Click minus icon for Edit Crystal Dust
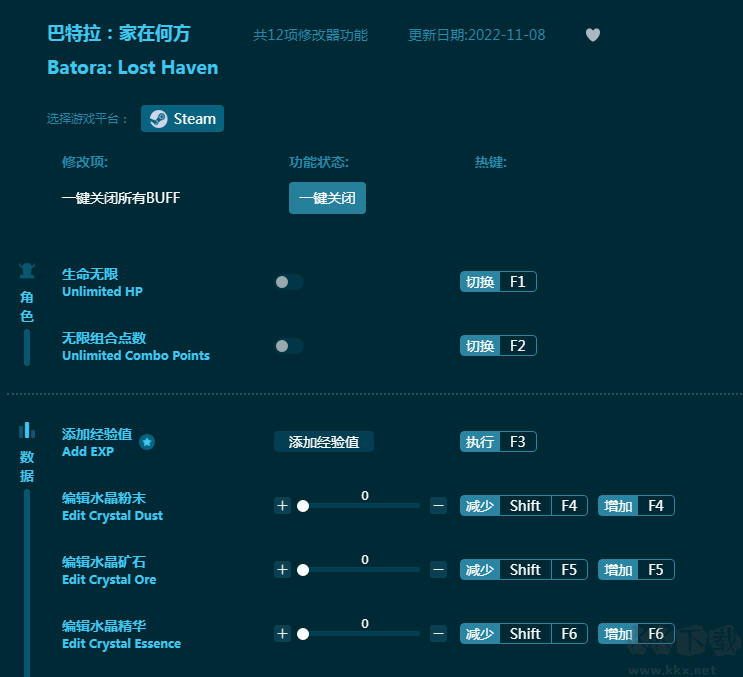 coord(438,506)
